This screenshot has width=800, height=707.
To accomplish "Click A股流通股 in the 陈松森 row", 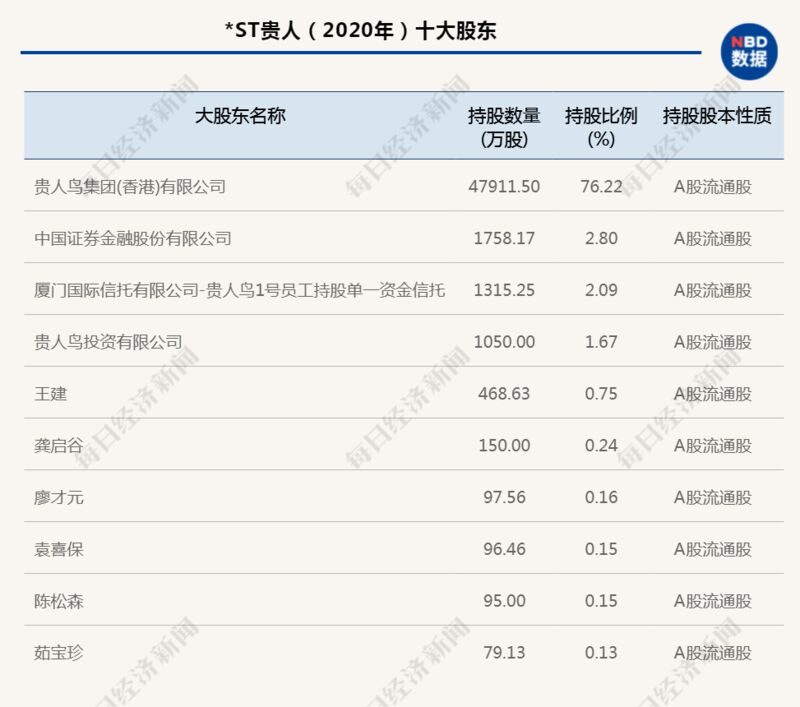I will pos(713,601).
